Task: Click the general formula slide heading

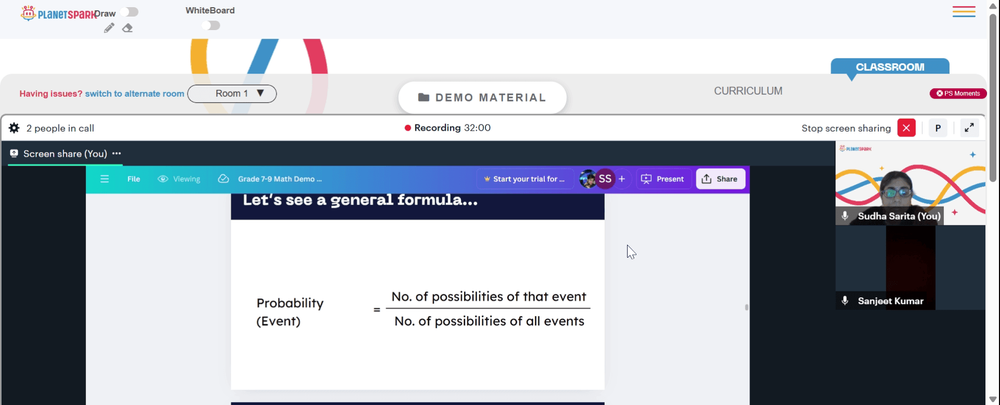Action: tap(360, 200)
